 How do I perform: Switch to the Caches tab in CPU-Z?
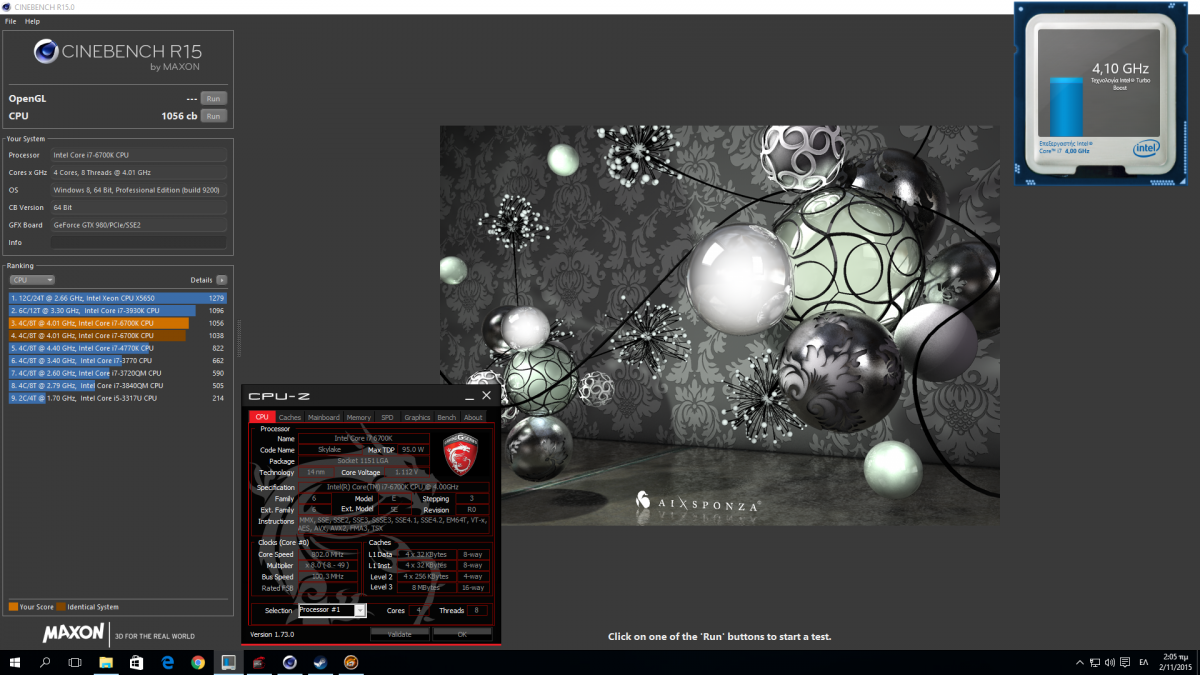click(290, 417)
